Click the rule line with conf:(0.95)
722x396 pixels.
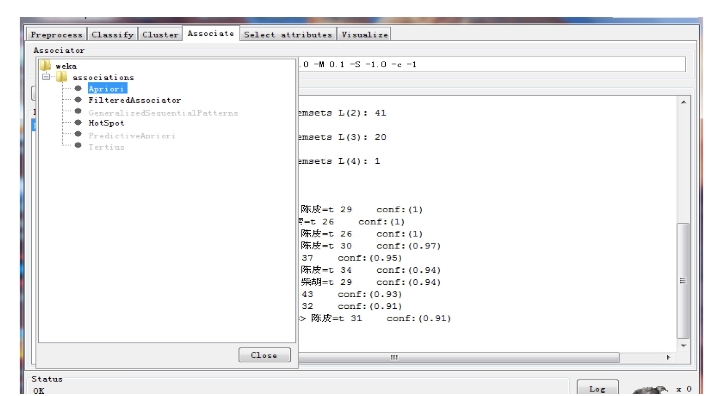[x=352, y=258]
